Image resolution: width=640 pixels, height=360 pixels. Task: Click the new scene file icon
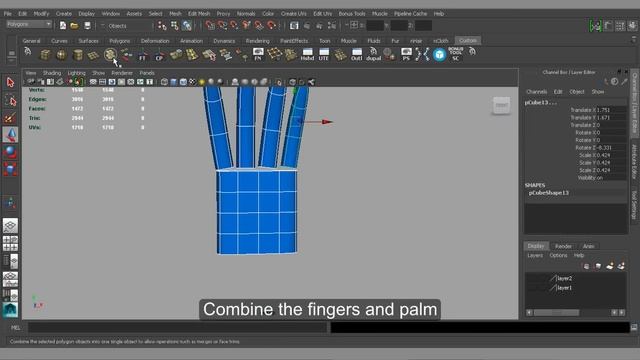click(63, 26)
